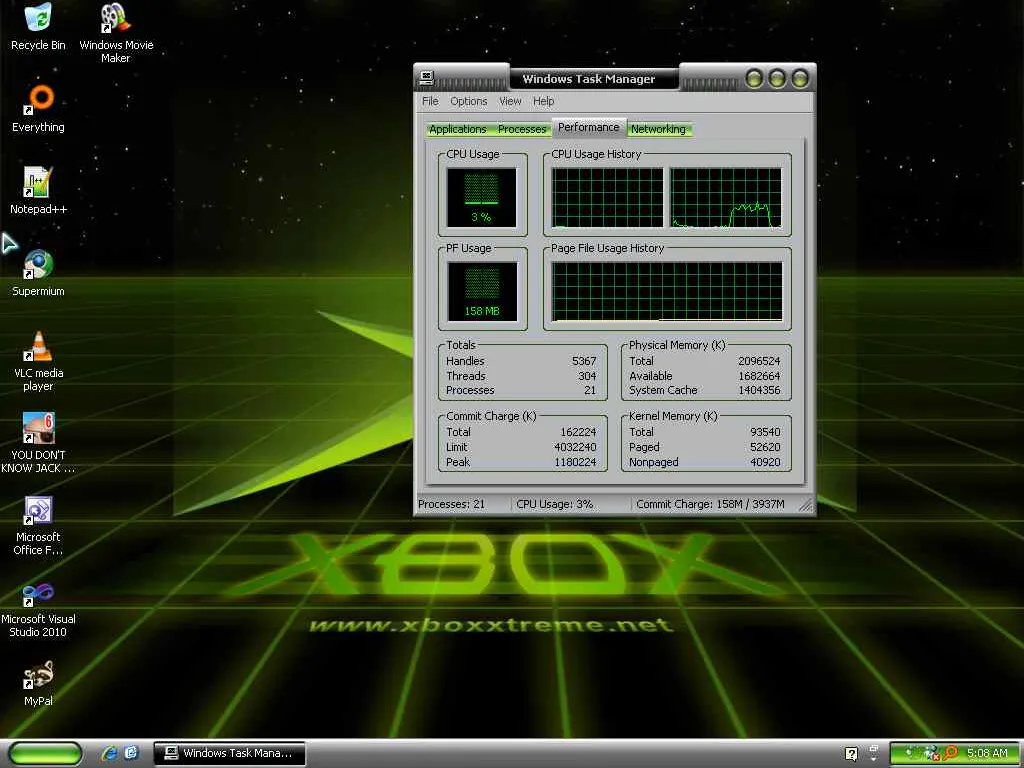Click the Page File Usage History graph
This screenshot has width=1024, height=768.
(667, 291)
